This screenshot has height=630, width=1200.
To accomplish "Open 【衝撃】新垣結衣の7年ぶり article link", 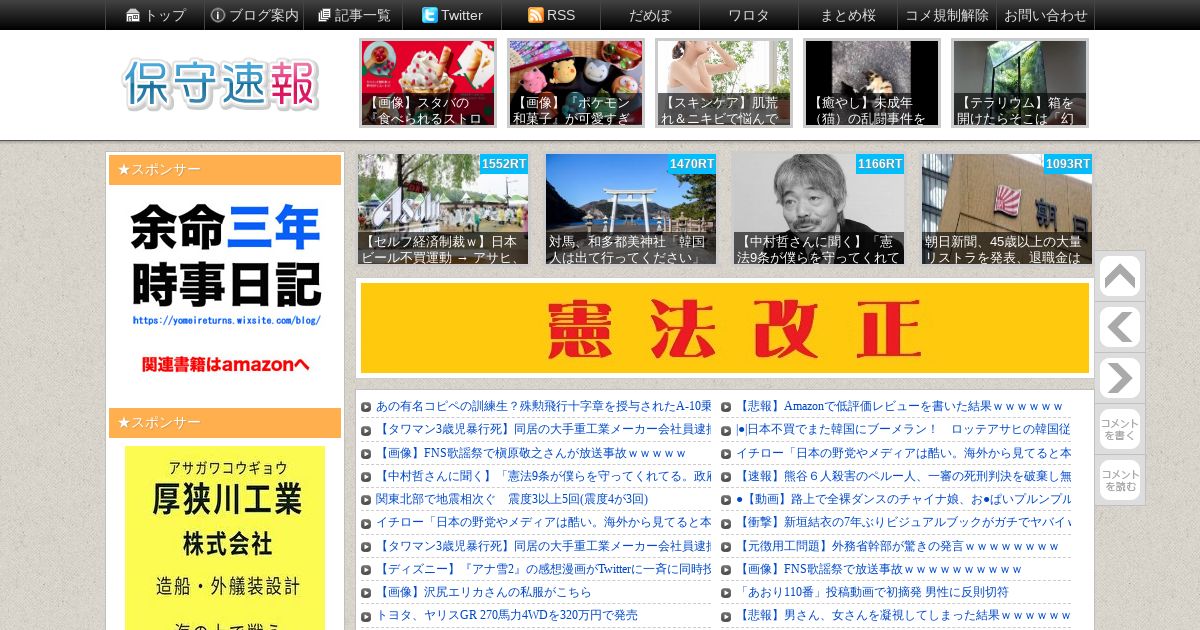I will 903,522.
